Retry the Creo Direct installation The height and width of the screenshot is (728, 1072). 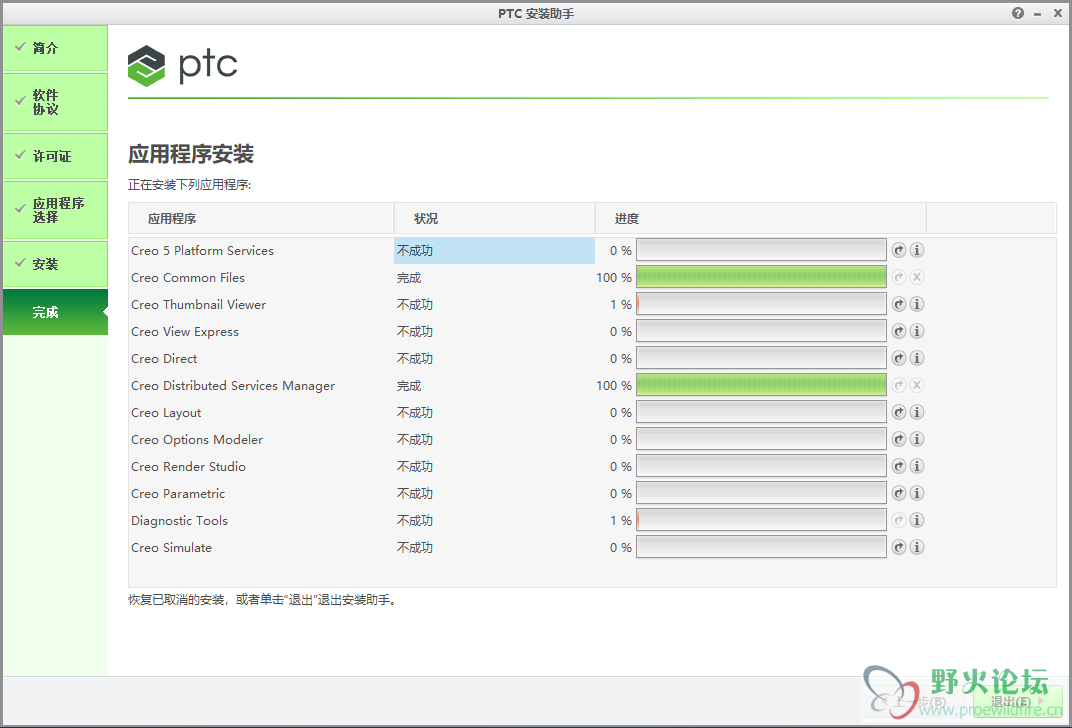899,358
